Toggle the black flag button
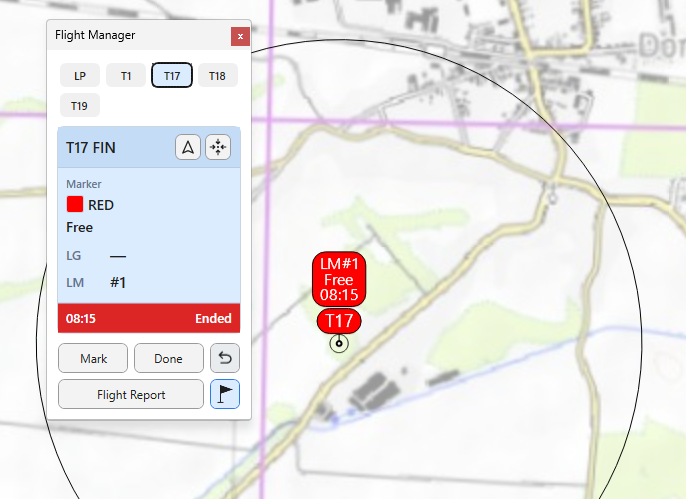Screen dimensions: 686x499 [225, 394]
